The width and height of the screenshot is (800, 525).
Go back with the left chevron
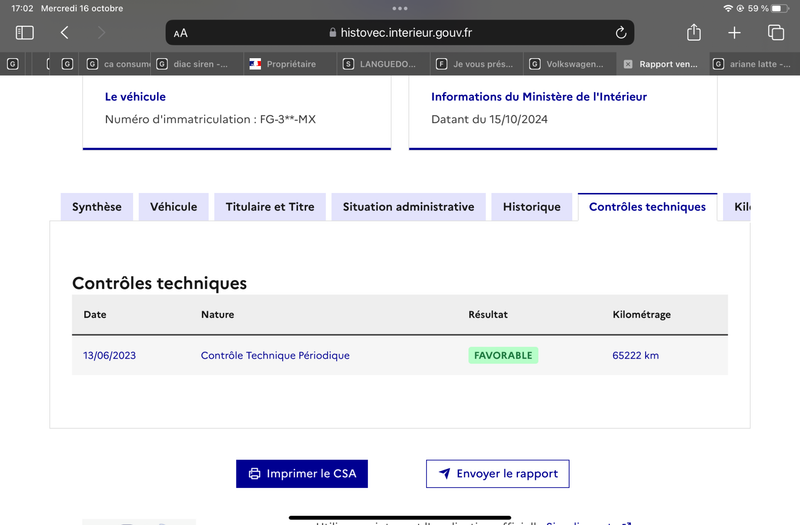(x=64, y=33)
